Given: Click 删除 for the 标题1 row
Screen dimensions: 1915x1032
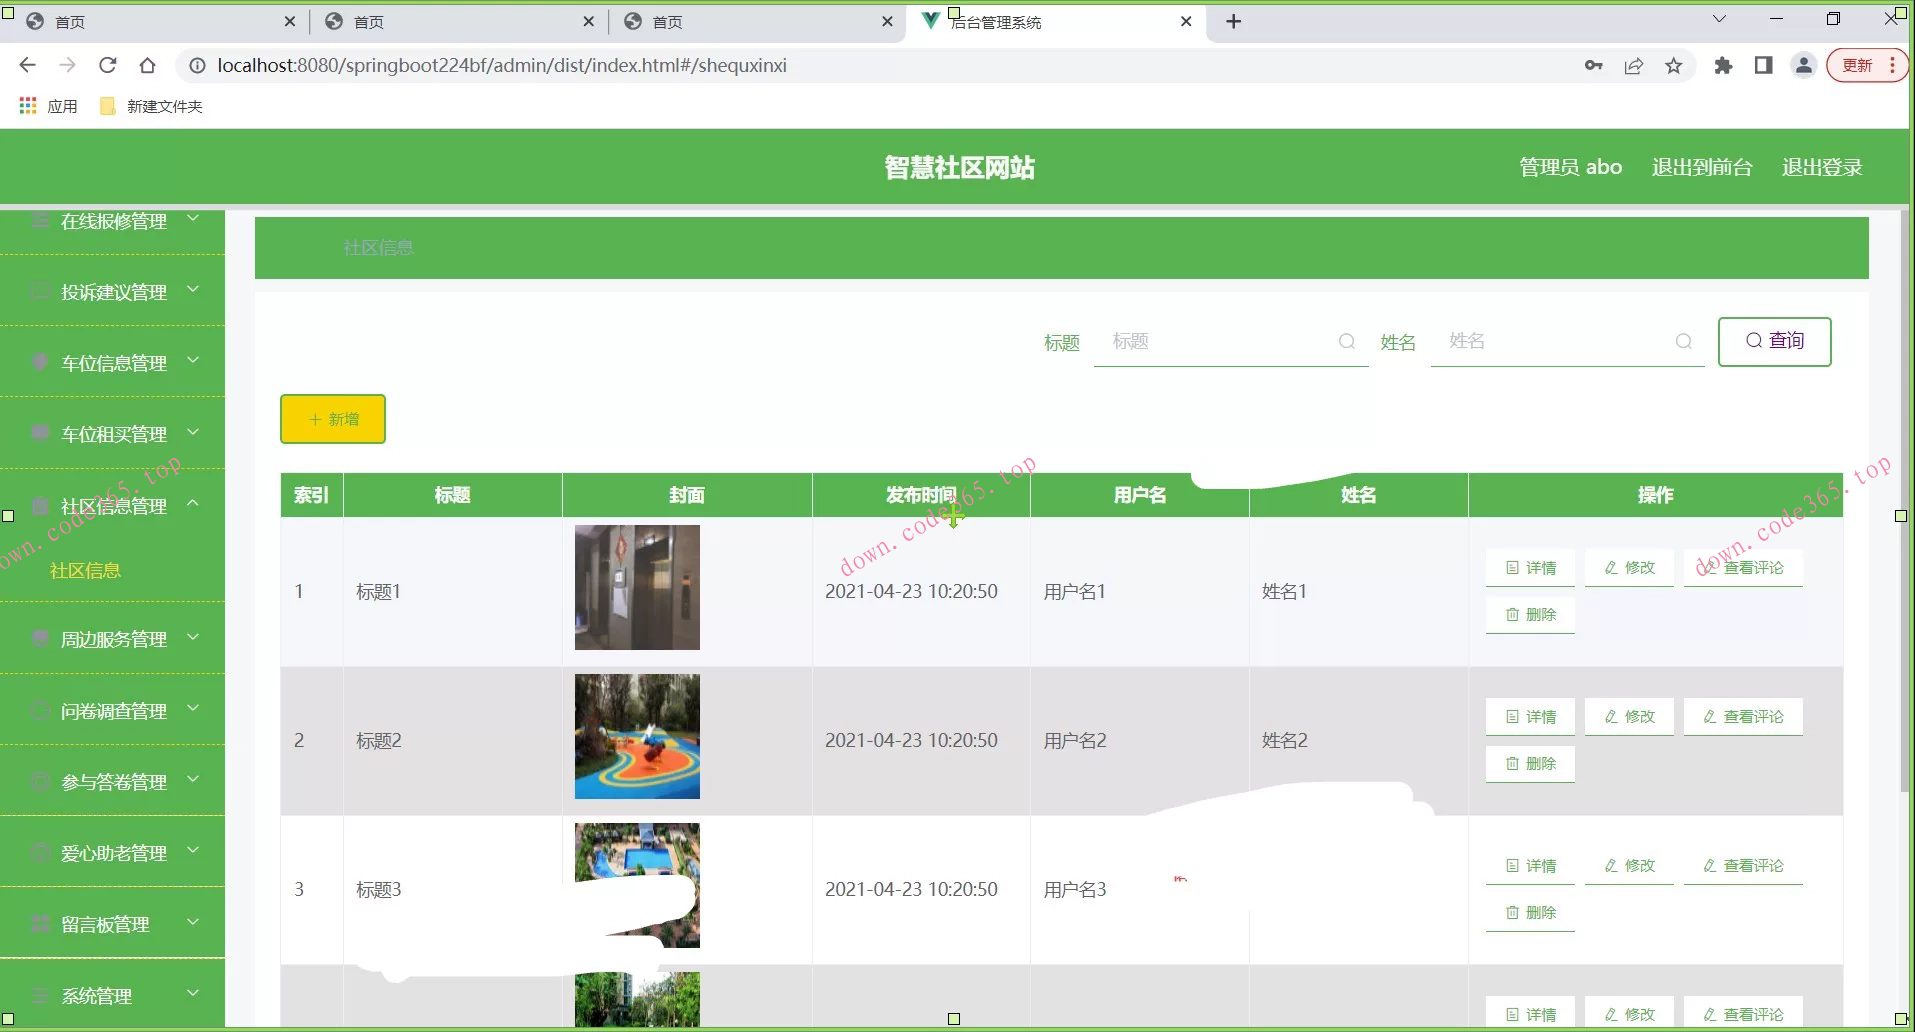Looking at the screenshot, I should coord(1530,615).
